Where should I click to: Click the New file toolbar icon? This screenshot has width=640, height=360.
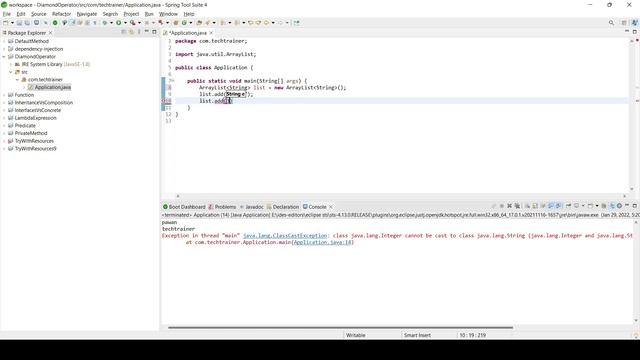6,23
